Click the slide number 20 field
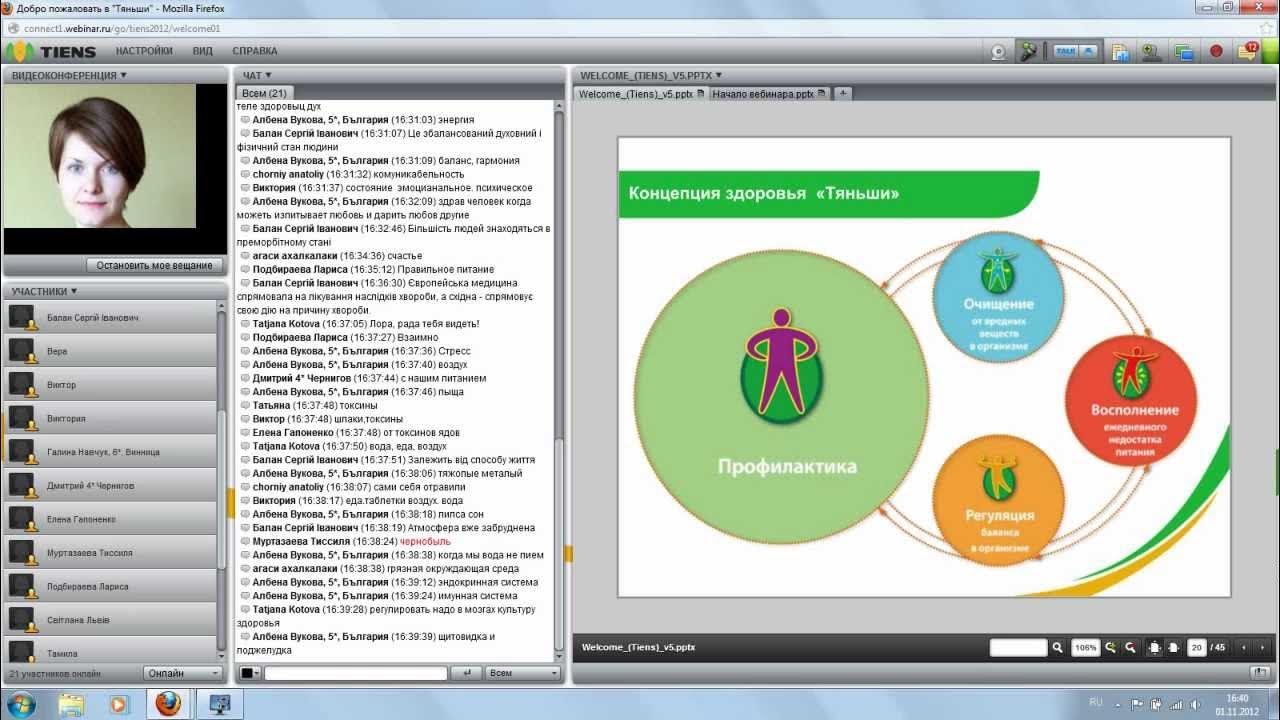 coord(1197,647)
